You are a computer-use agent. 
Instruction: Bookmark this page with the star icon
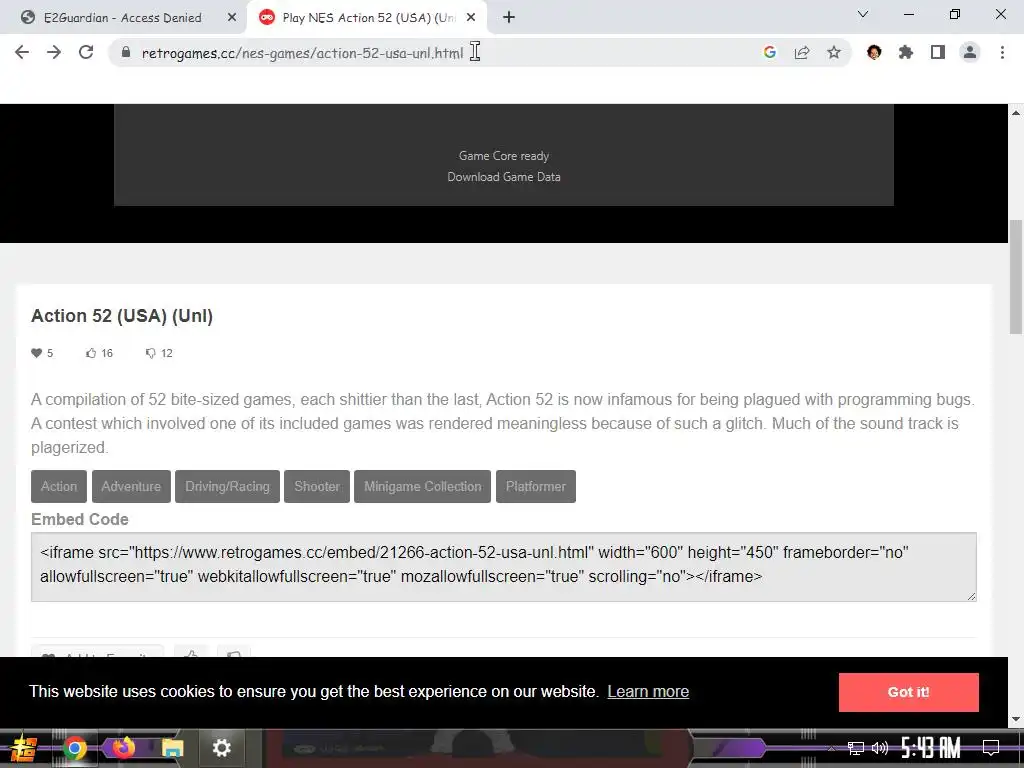coord(834,52)
